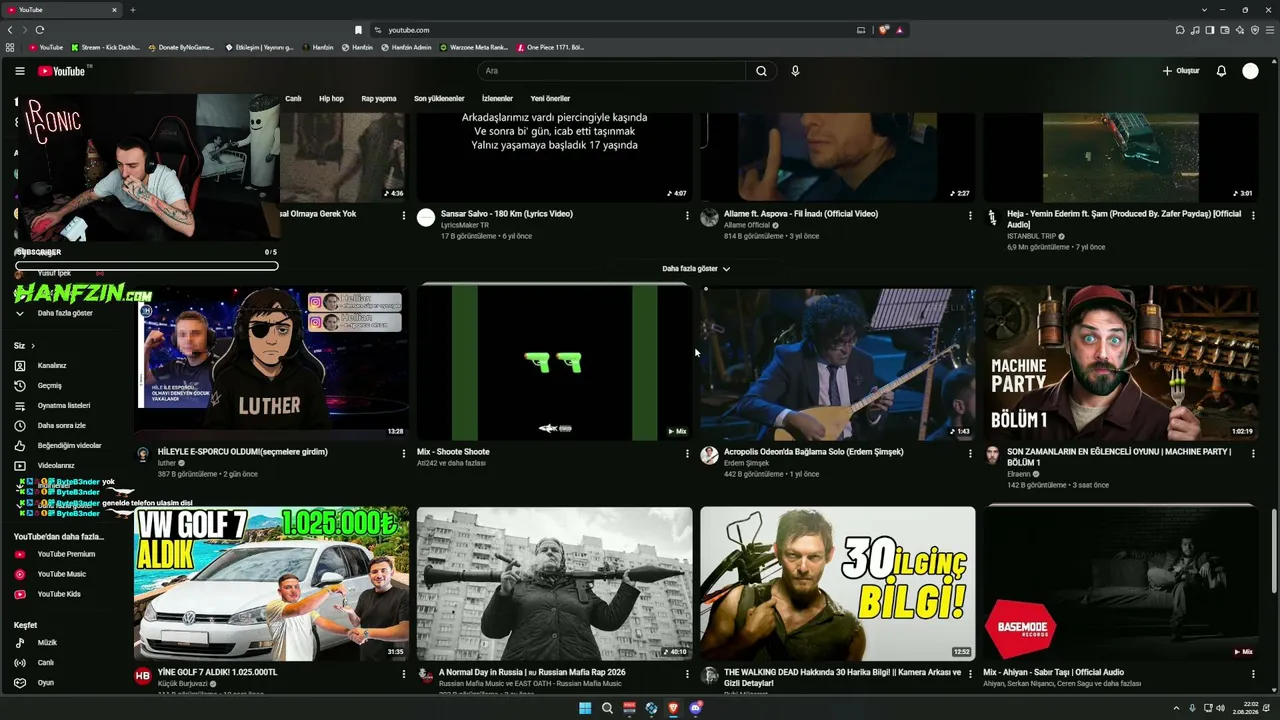Screen dimensions: 1280x720
Task: Open Machine Party Bölüm 1 thumbnail
Action: pos(1121,363)
